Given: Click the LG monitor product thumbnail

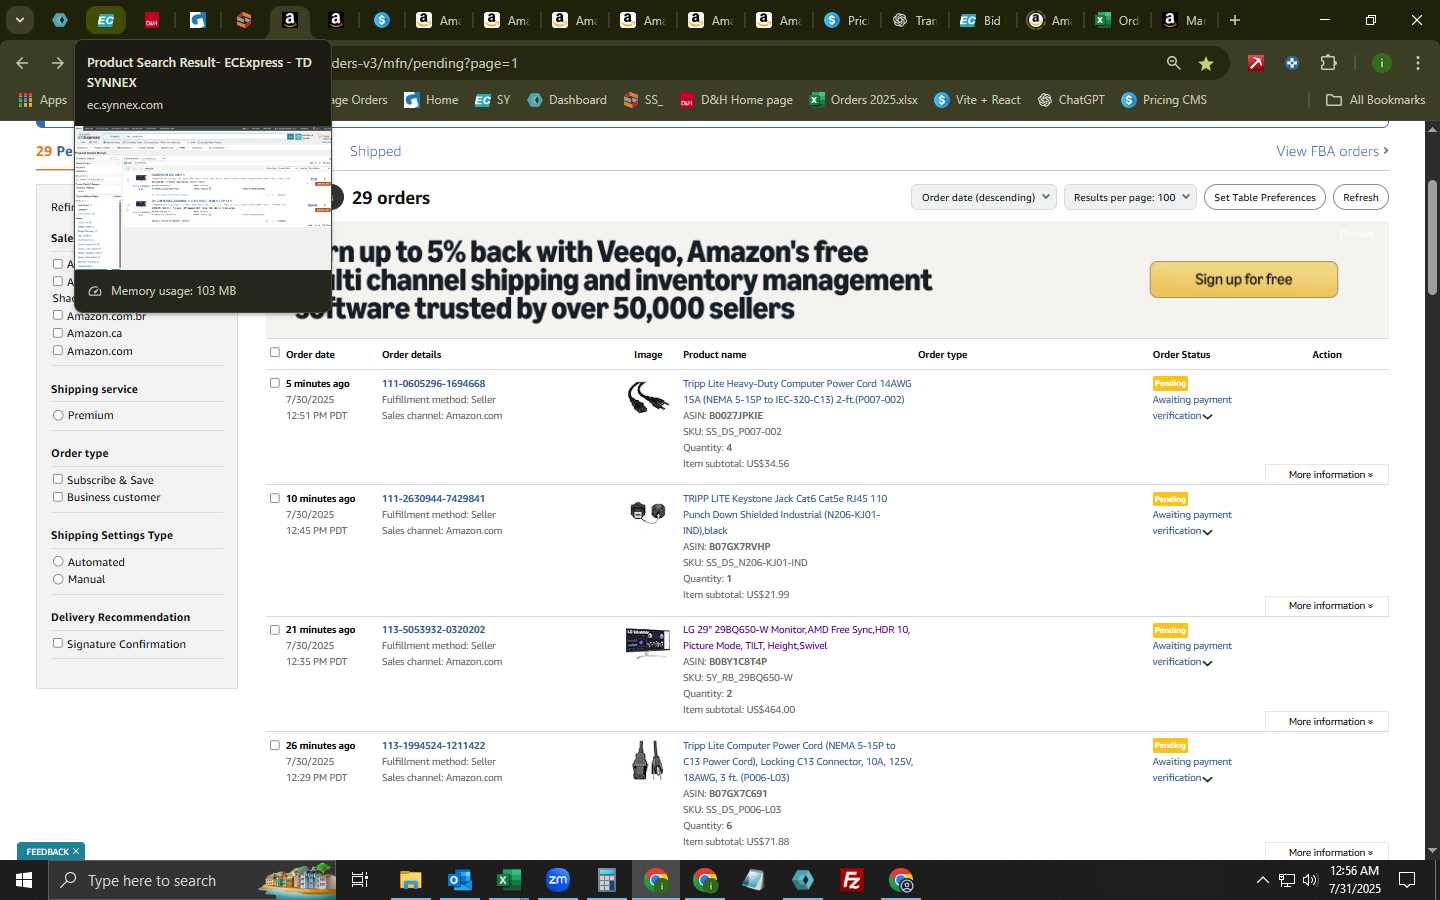Looking at the screenshot, I should pyautogui.click(x=648, y=643).
